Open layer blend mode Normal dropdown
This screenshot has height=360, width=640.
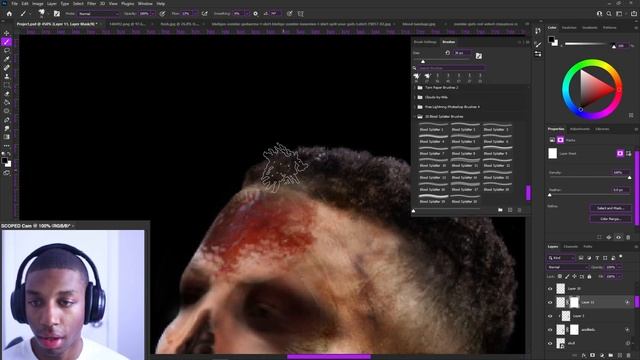point(567,267)
